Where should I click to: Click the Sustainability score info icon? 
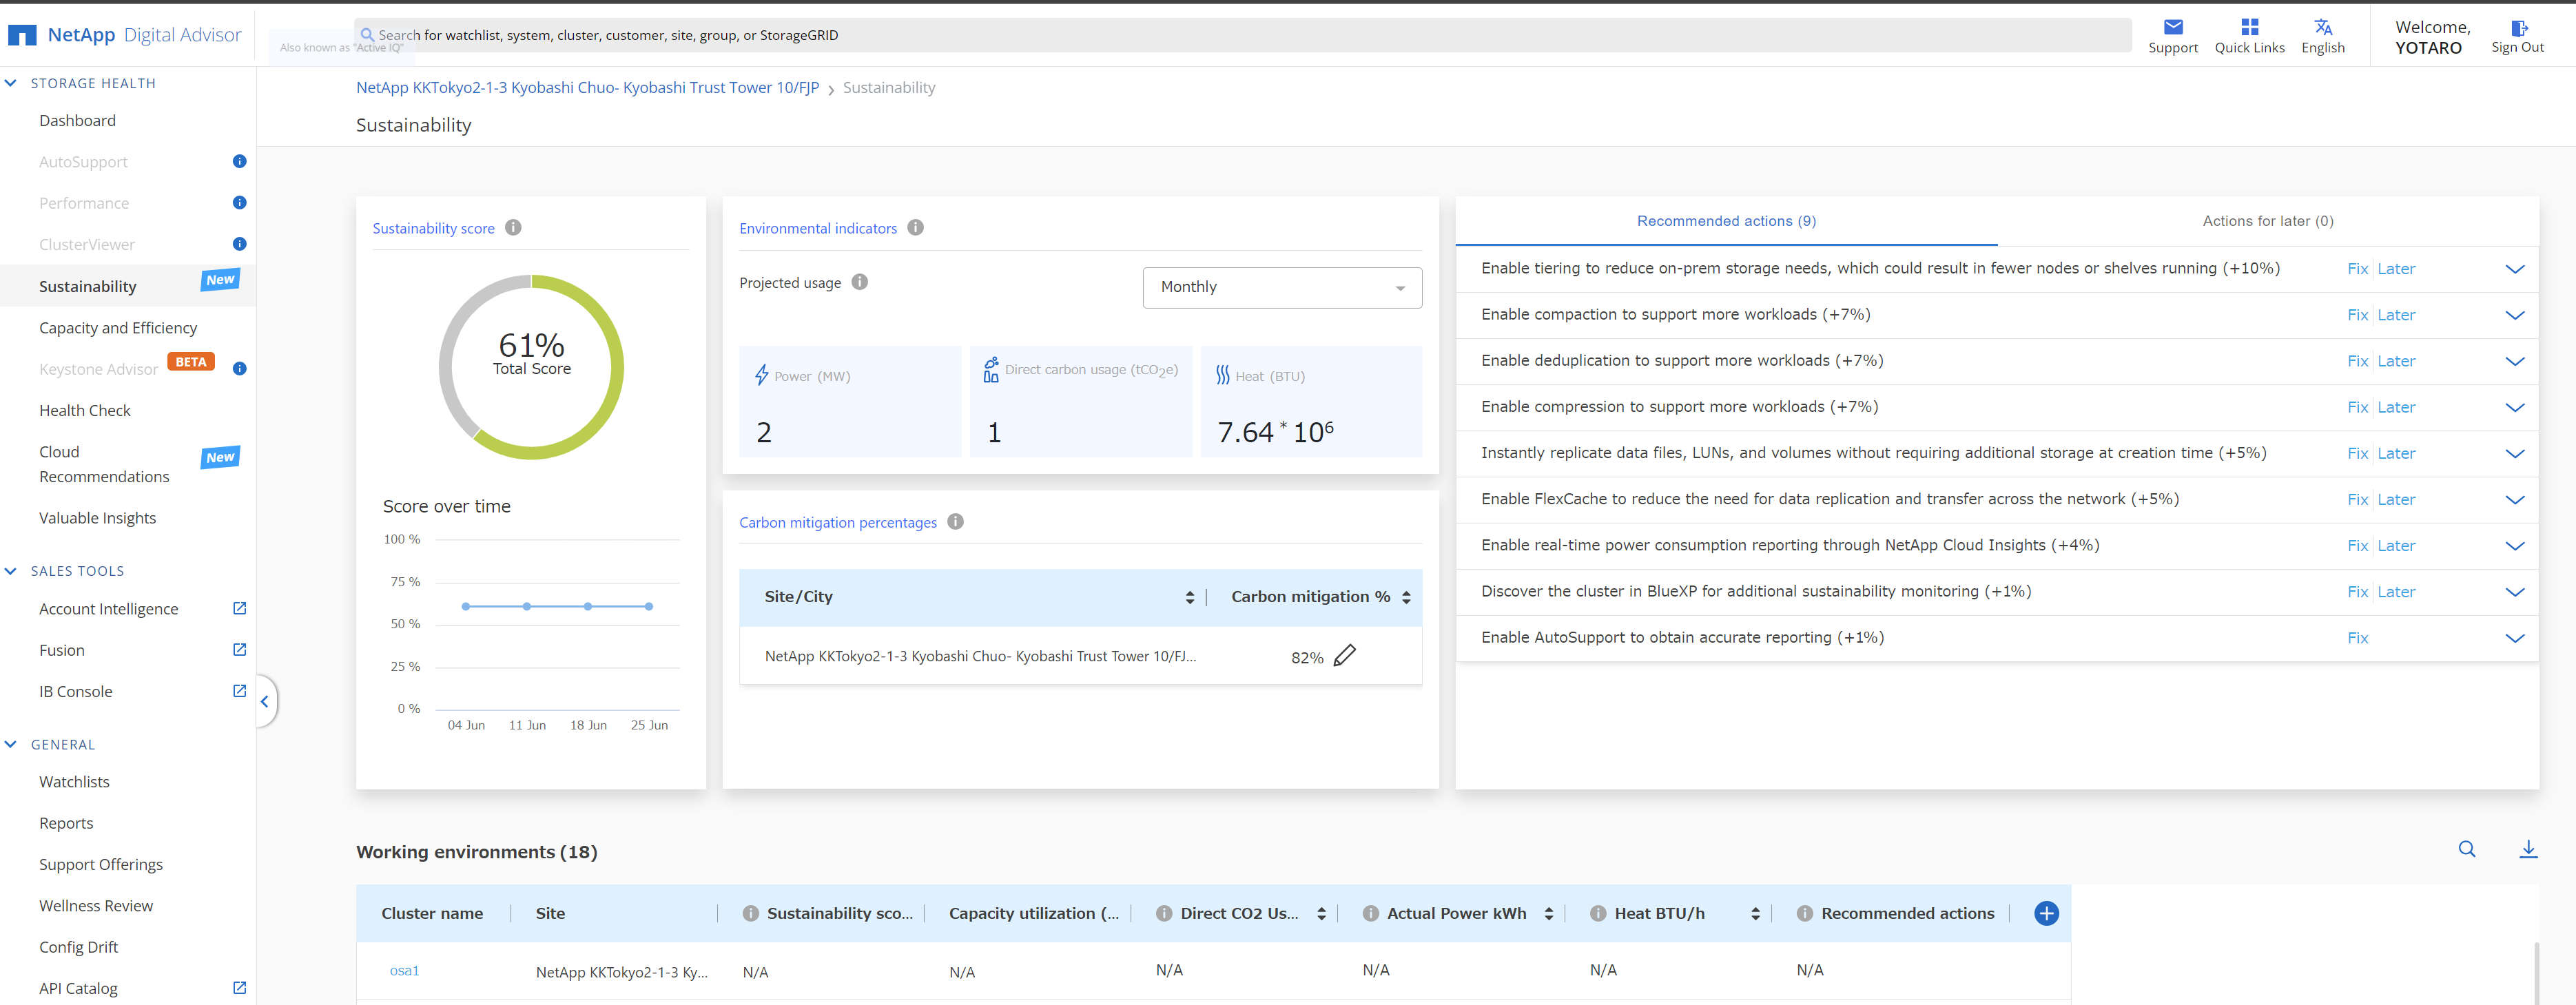point(513,228)
